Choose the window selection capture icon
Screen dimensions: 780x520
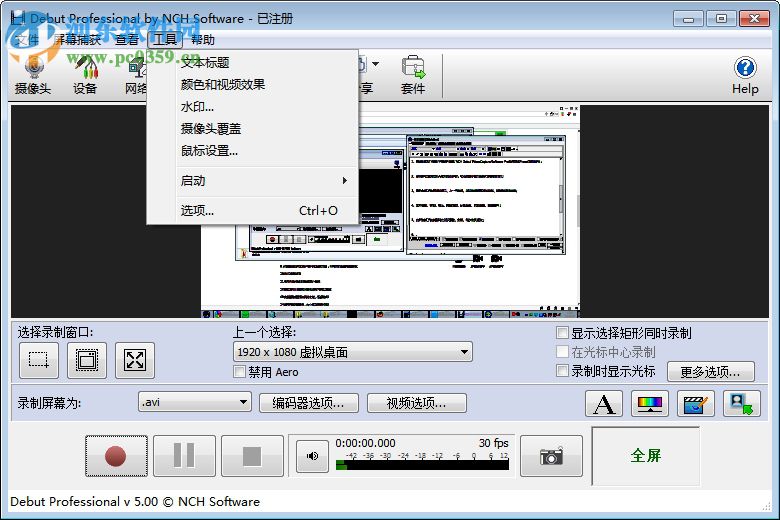pos(87,360)
